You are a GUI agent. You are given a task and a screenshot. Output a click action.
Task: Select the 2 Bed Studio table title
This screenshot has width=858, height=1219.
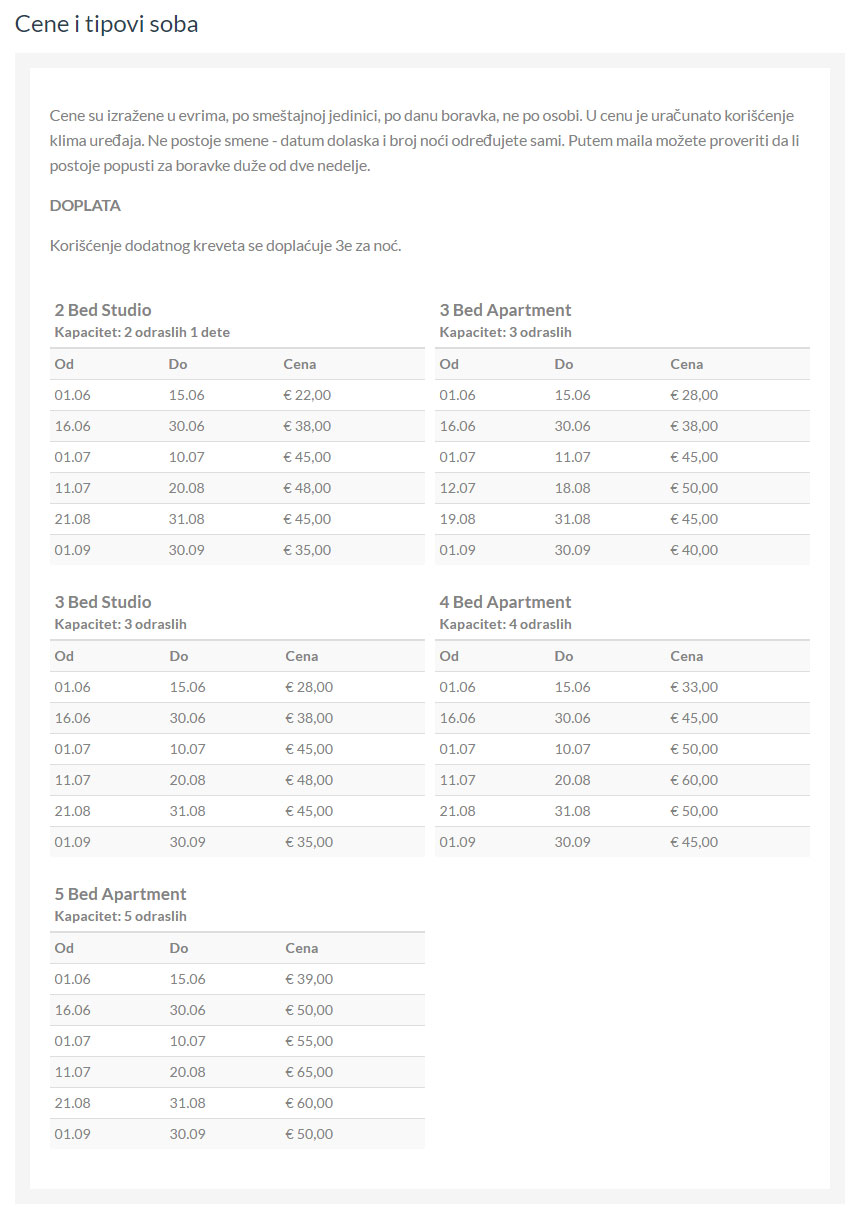point(103,310)
